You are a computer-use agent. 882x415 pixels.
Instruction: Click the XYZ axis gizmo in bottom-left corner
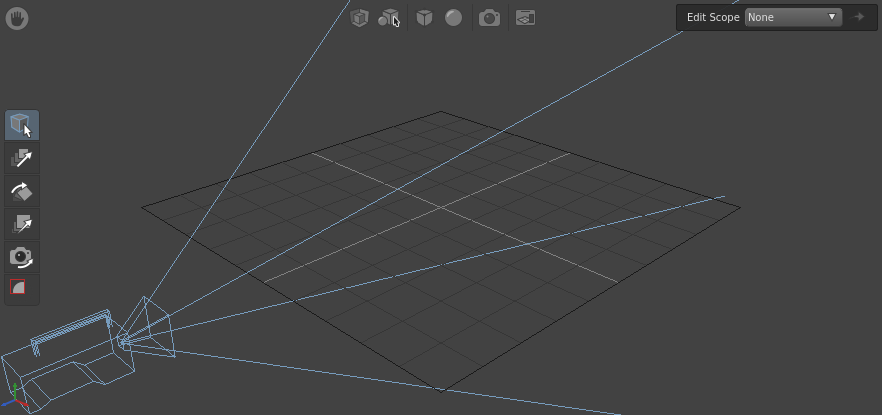[x=14, y=396]
